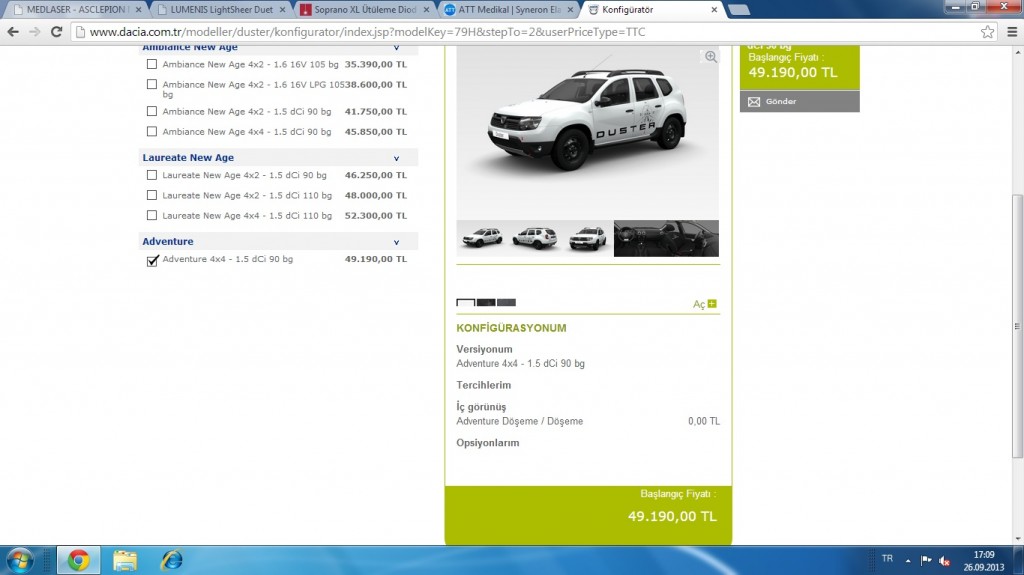Open the Windows Start menu
The image size is (1024, 575).
(21, 559)
